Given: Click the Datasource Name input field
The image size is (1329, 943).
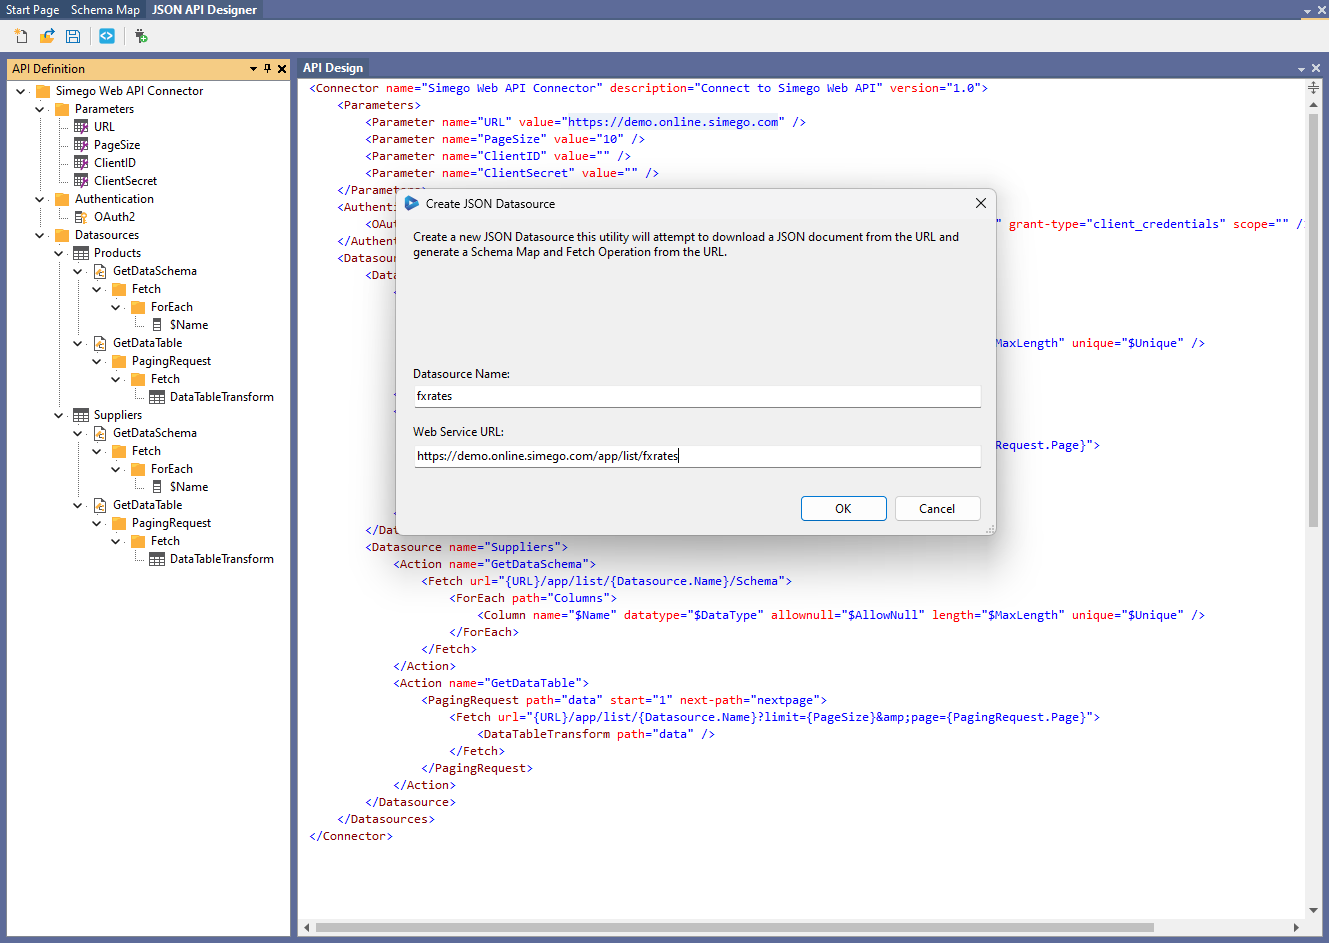Looking at the screenshot, I should (697, 396).
